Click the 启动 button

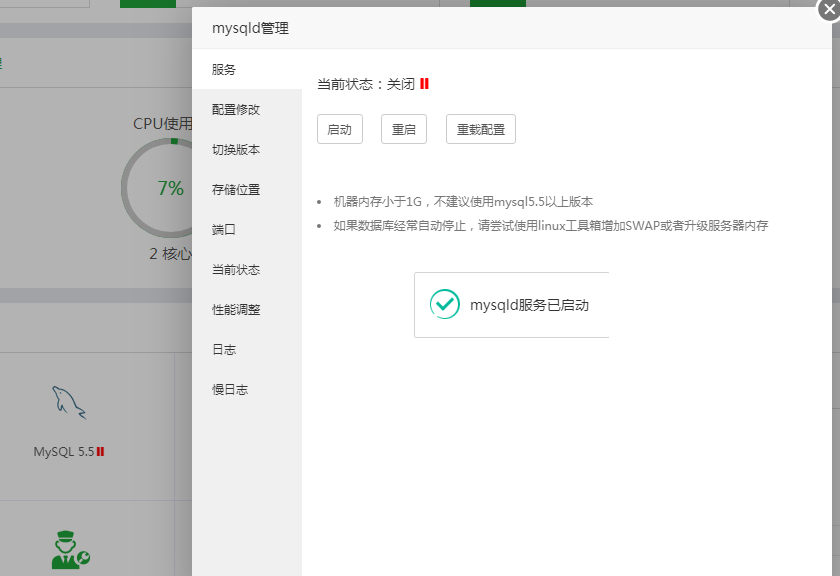coord(340,129)
